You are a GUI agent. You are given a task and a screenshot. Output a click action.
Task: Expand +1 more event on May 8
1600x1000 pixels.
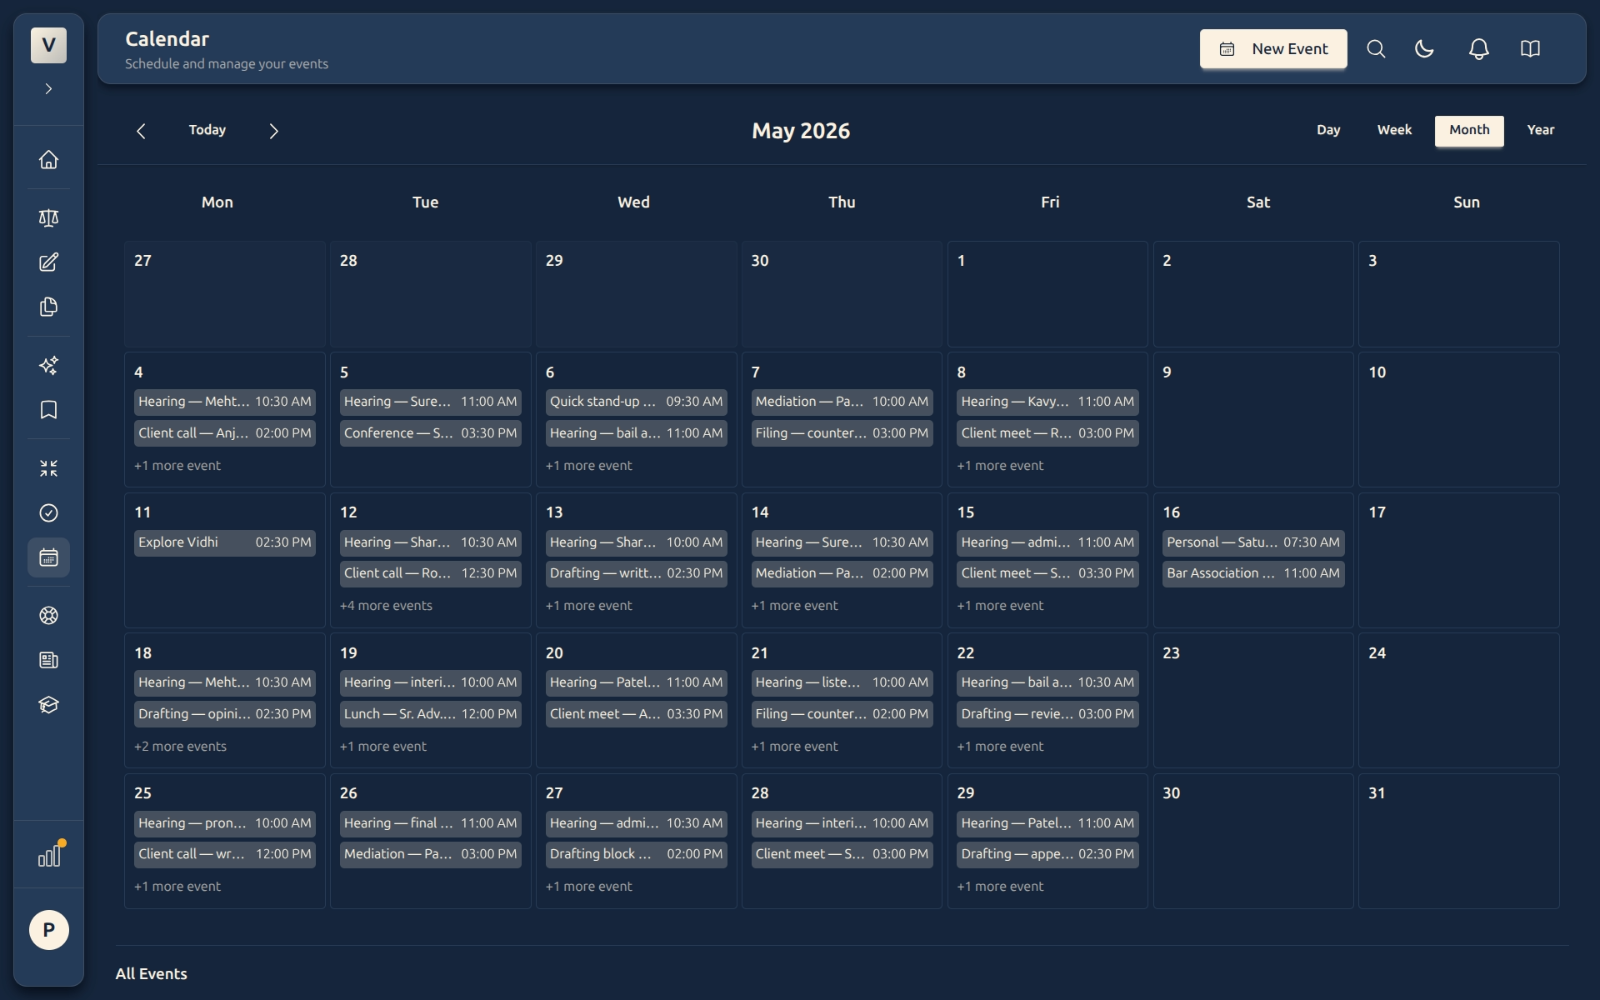tap(1000, 466)
